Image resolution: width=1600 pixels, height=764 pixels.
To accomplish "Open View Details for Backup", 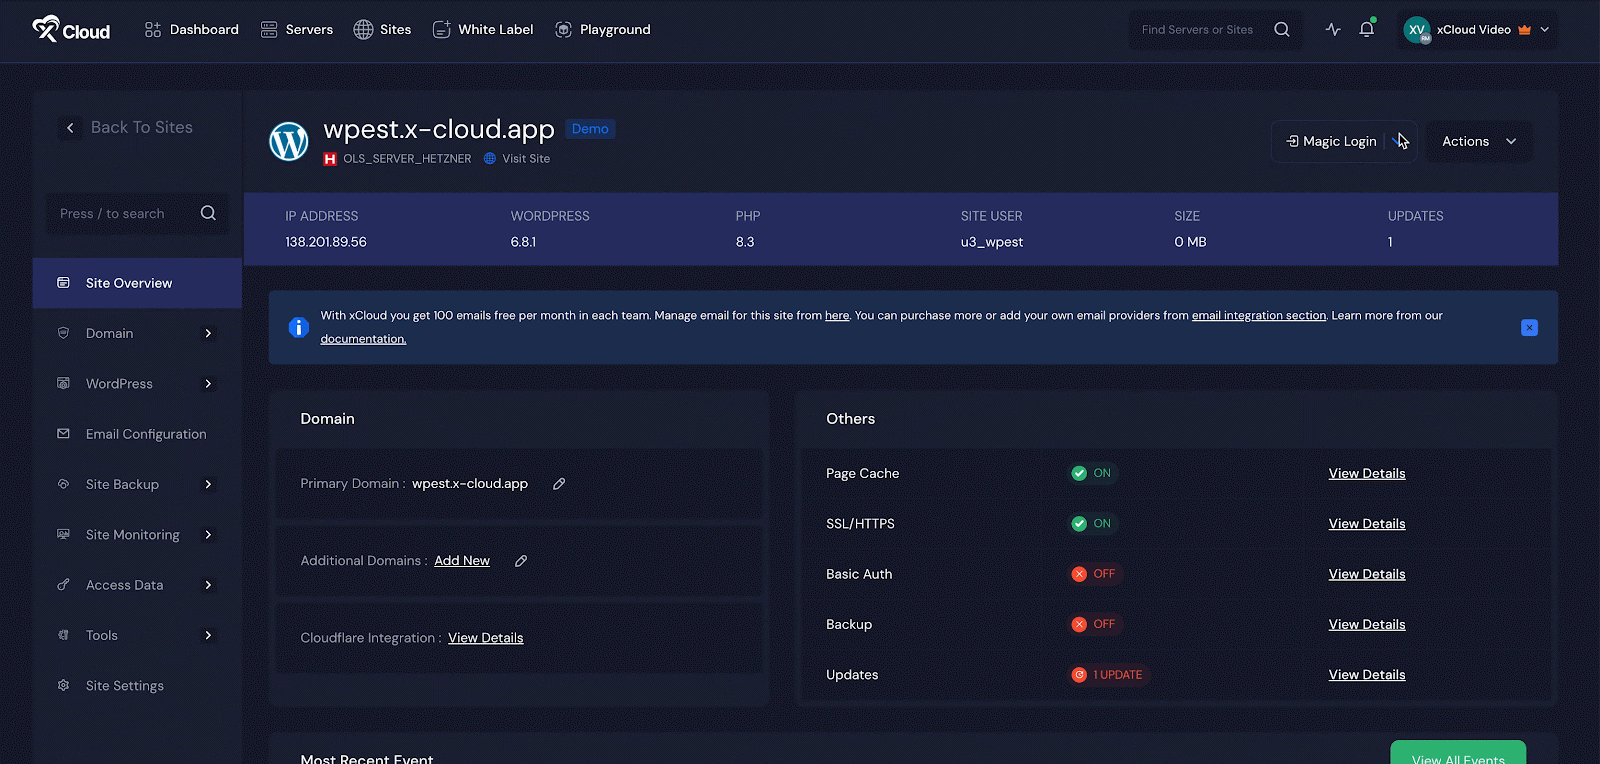I will pos(1367,624).
